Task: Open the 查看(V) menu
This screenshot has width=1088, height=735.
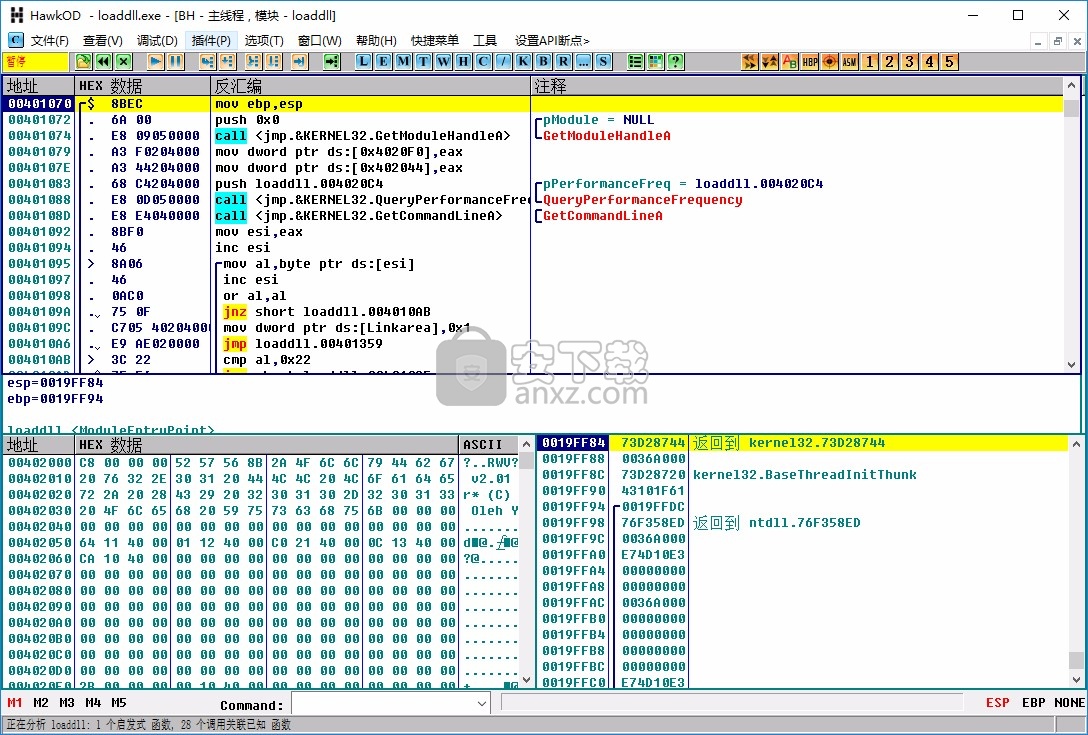Action: point(103,40)
